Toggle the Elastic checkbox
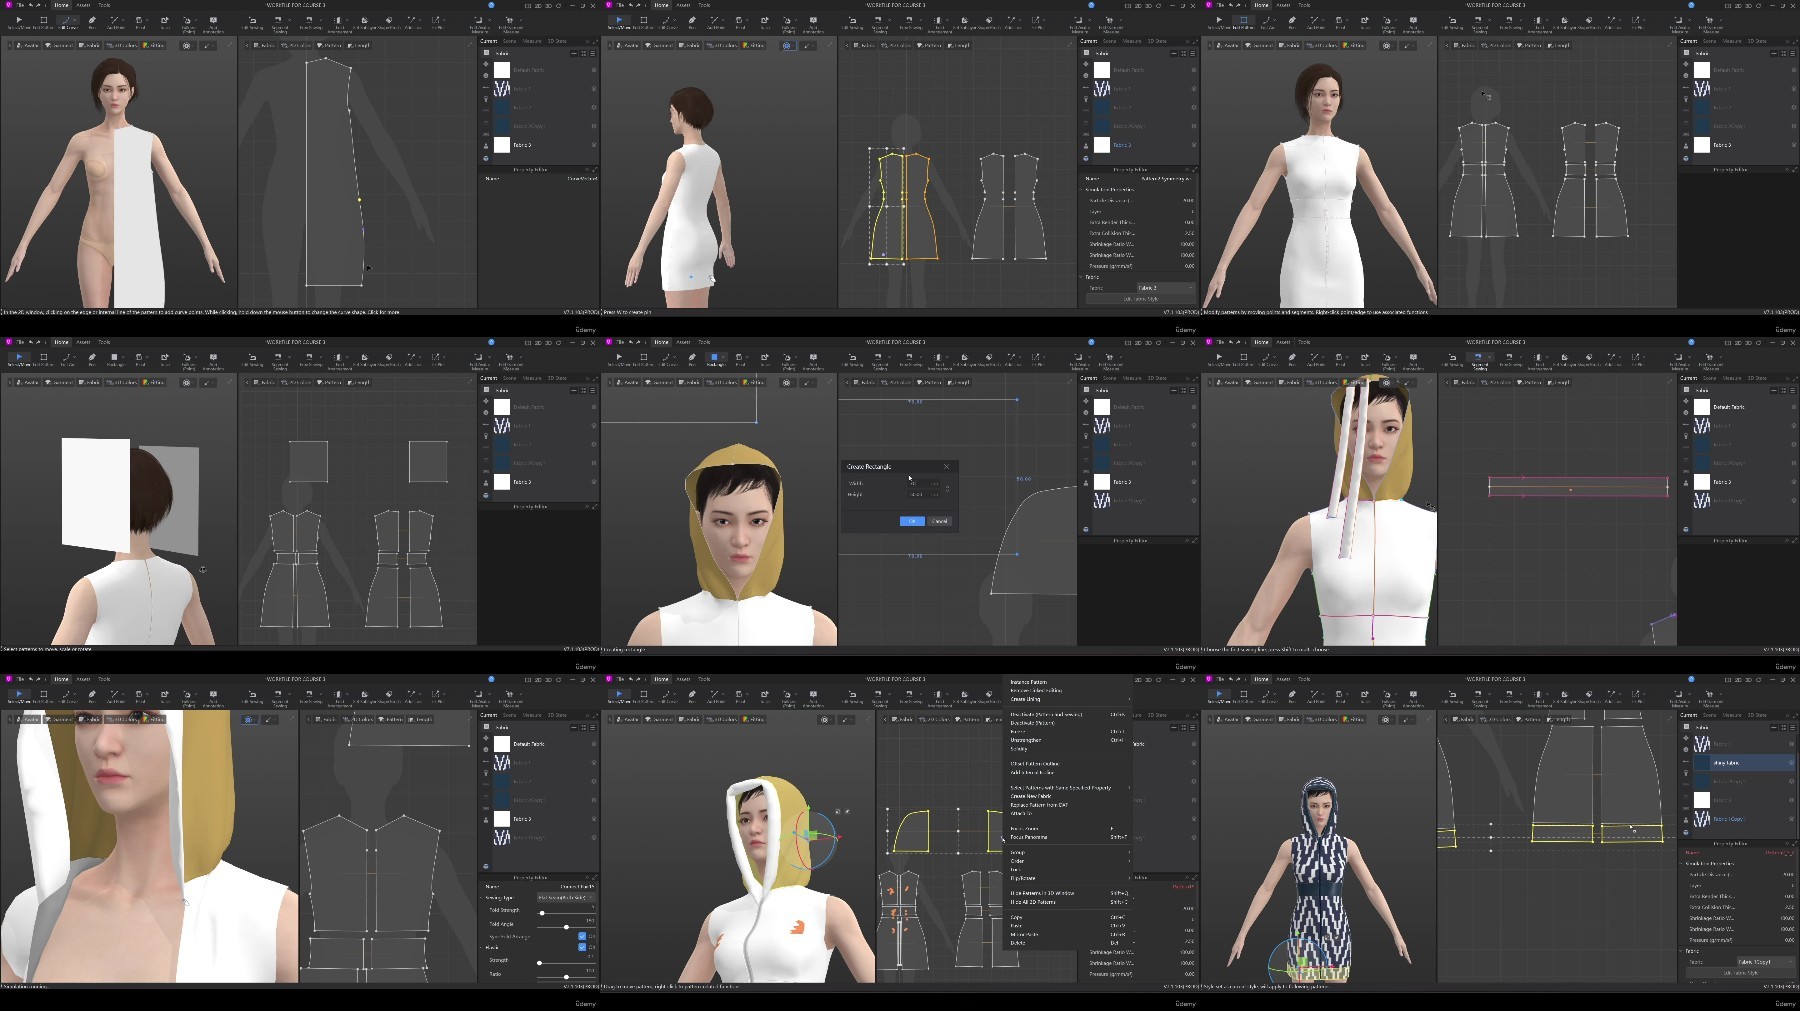 [x=582, y=947]
